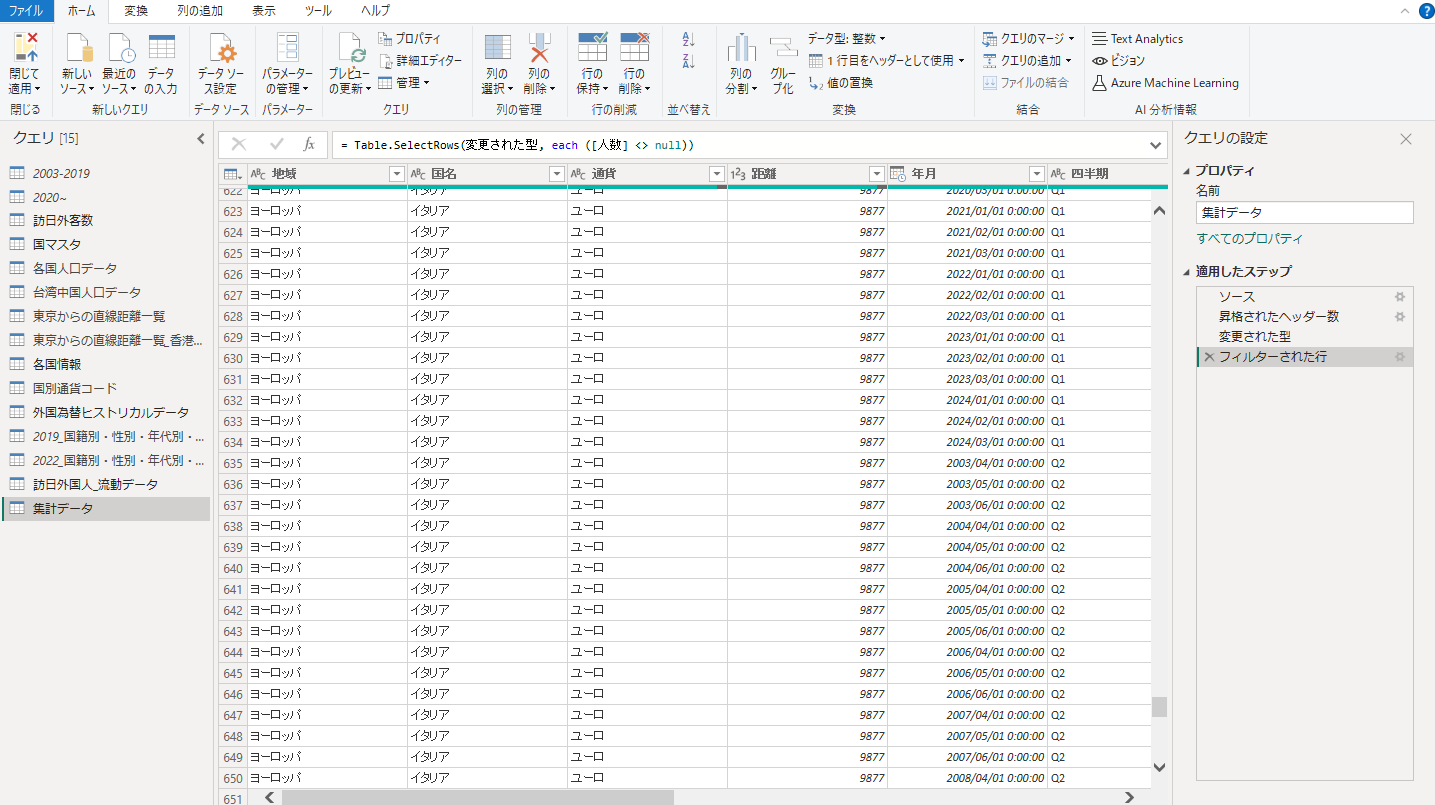This screenshot has height=805, width=1435.
Task: Open the 最近のソース (Recent Sources) icon
Action: (120, 47)
